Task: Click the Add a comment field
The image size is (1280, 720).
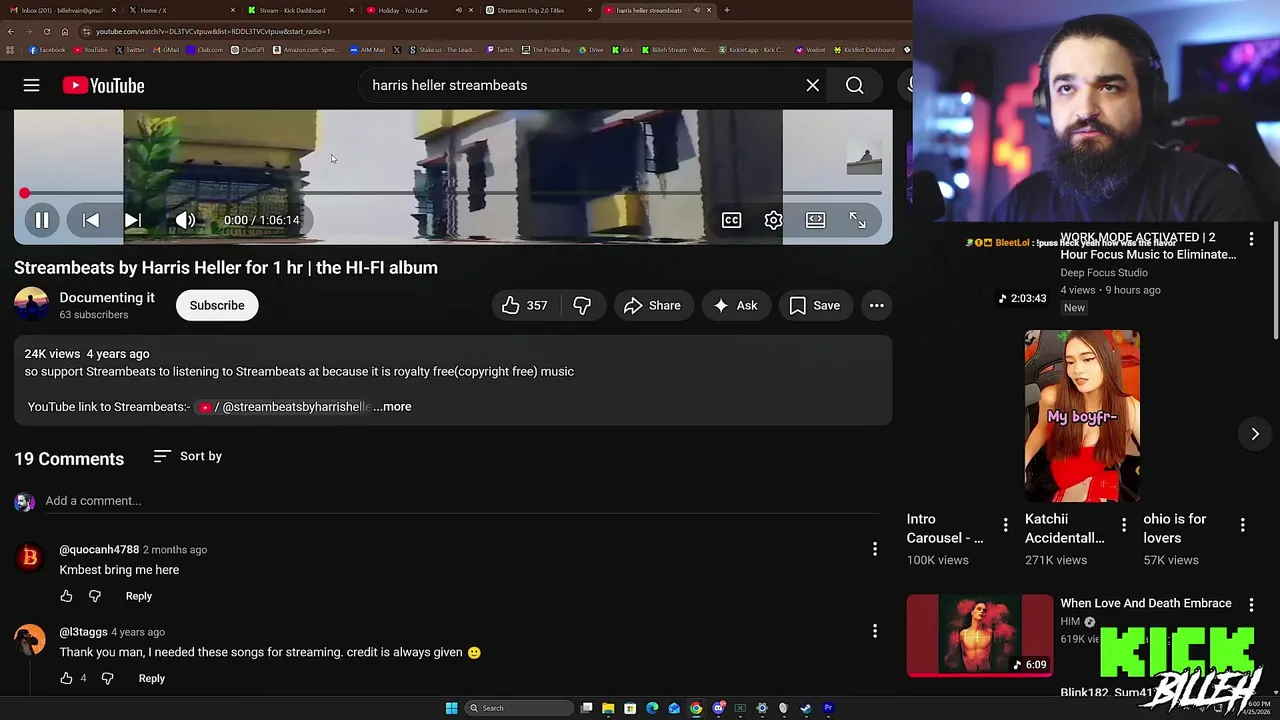Action: pos(460,501)
